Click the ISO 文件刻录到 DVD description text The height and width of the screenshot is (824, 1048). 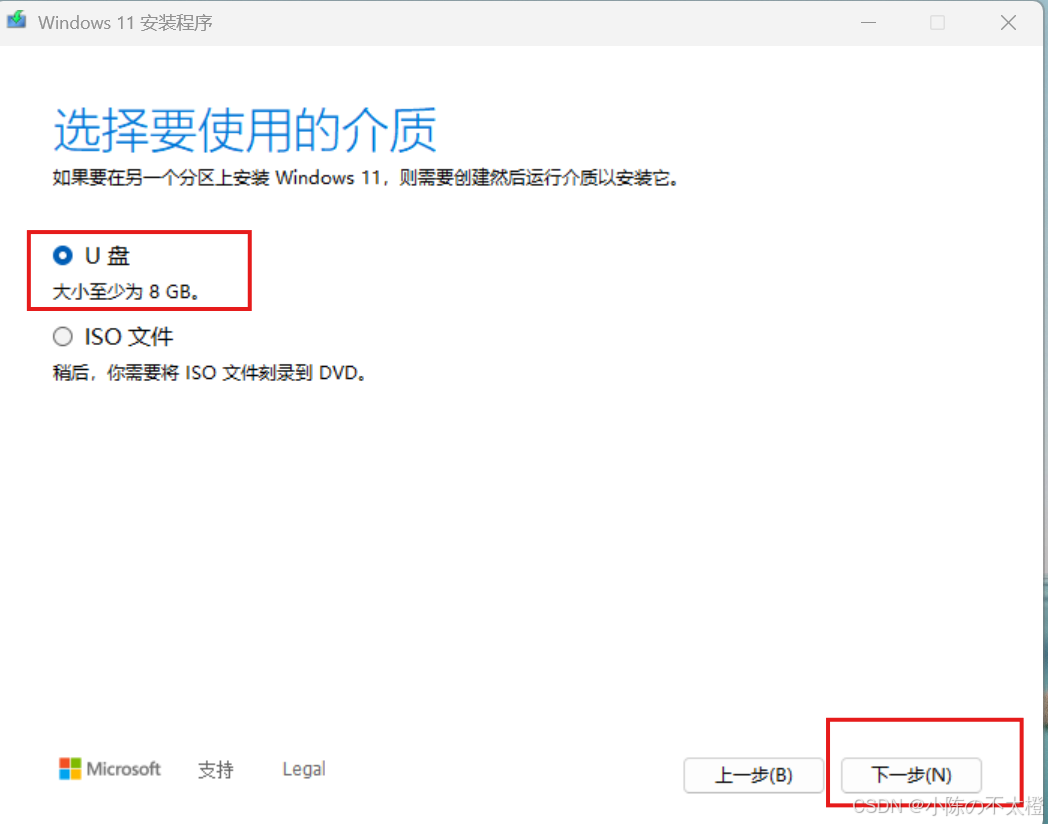click(x=209, y=372)
